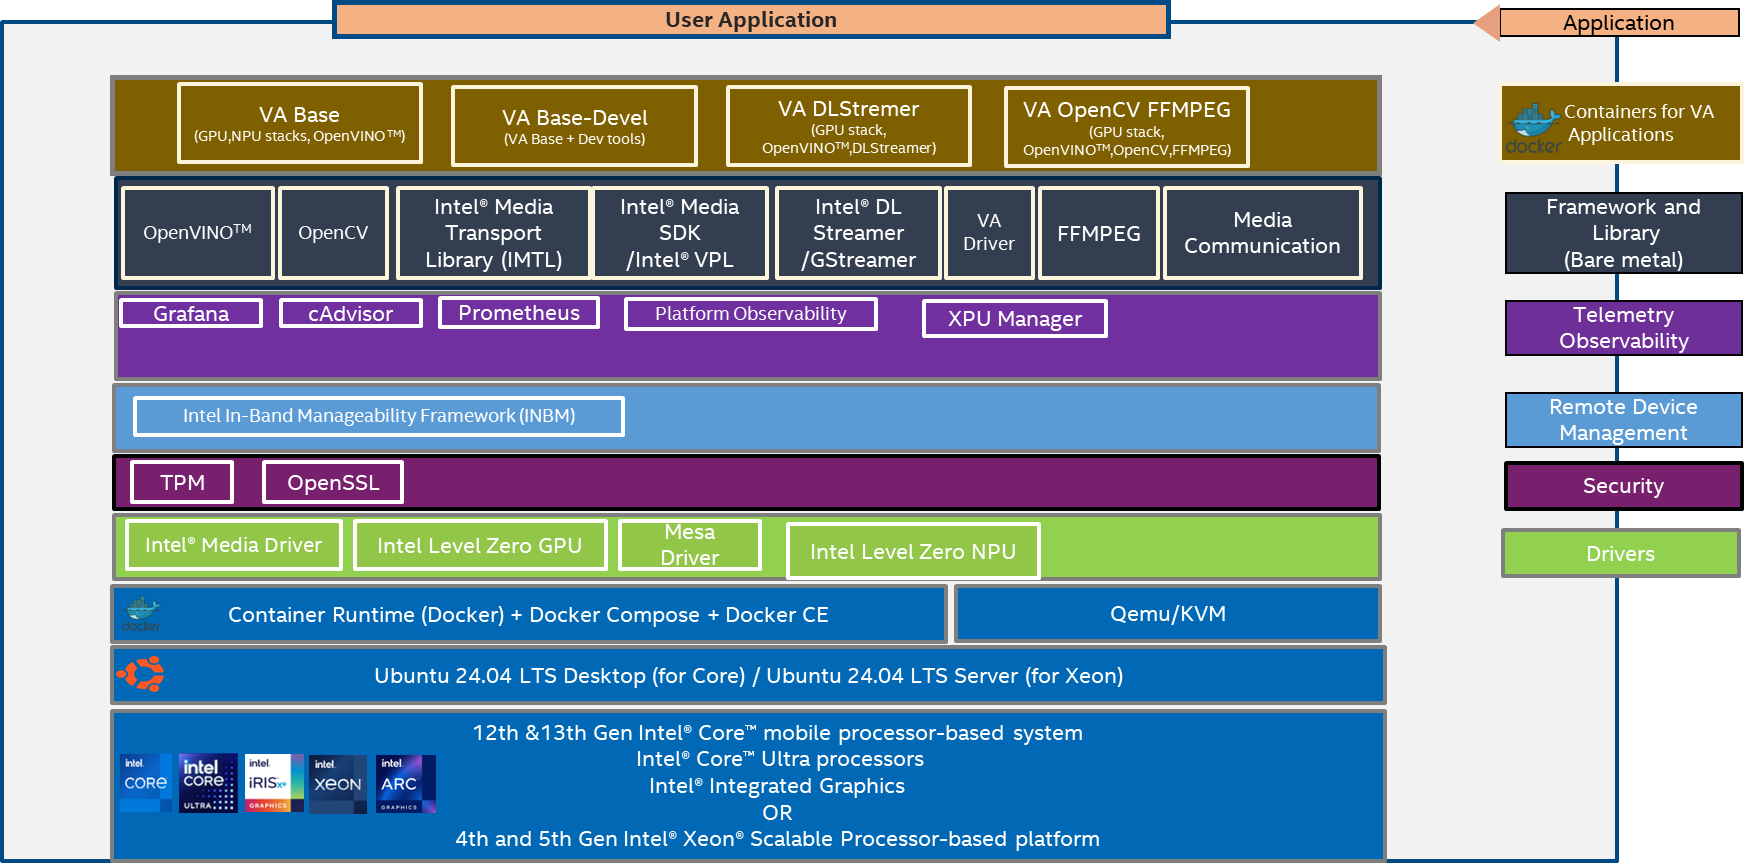Click the Drivers legend box
The width and height of the screenshot is (1744, 866).
click(x=1621, y=553)
